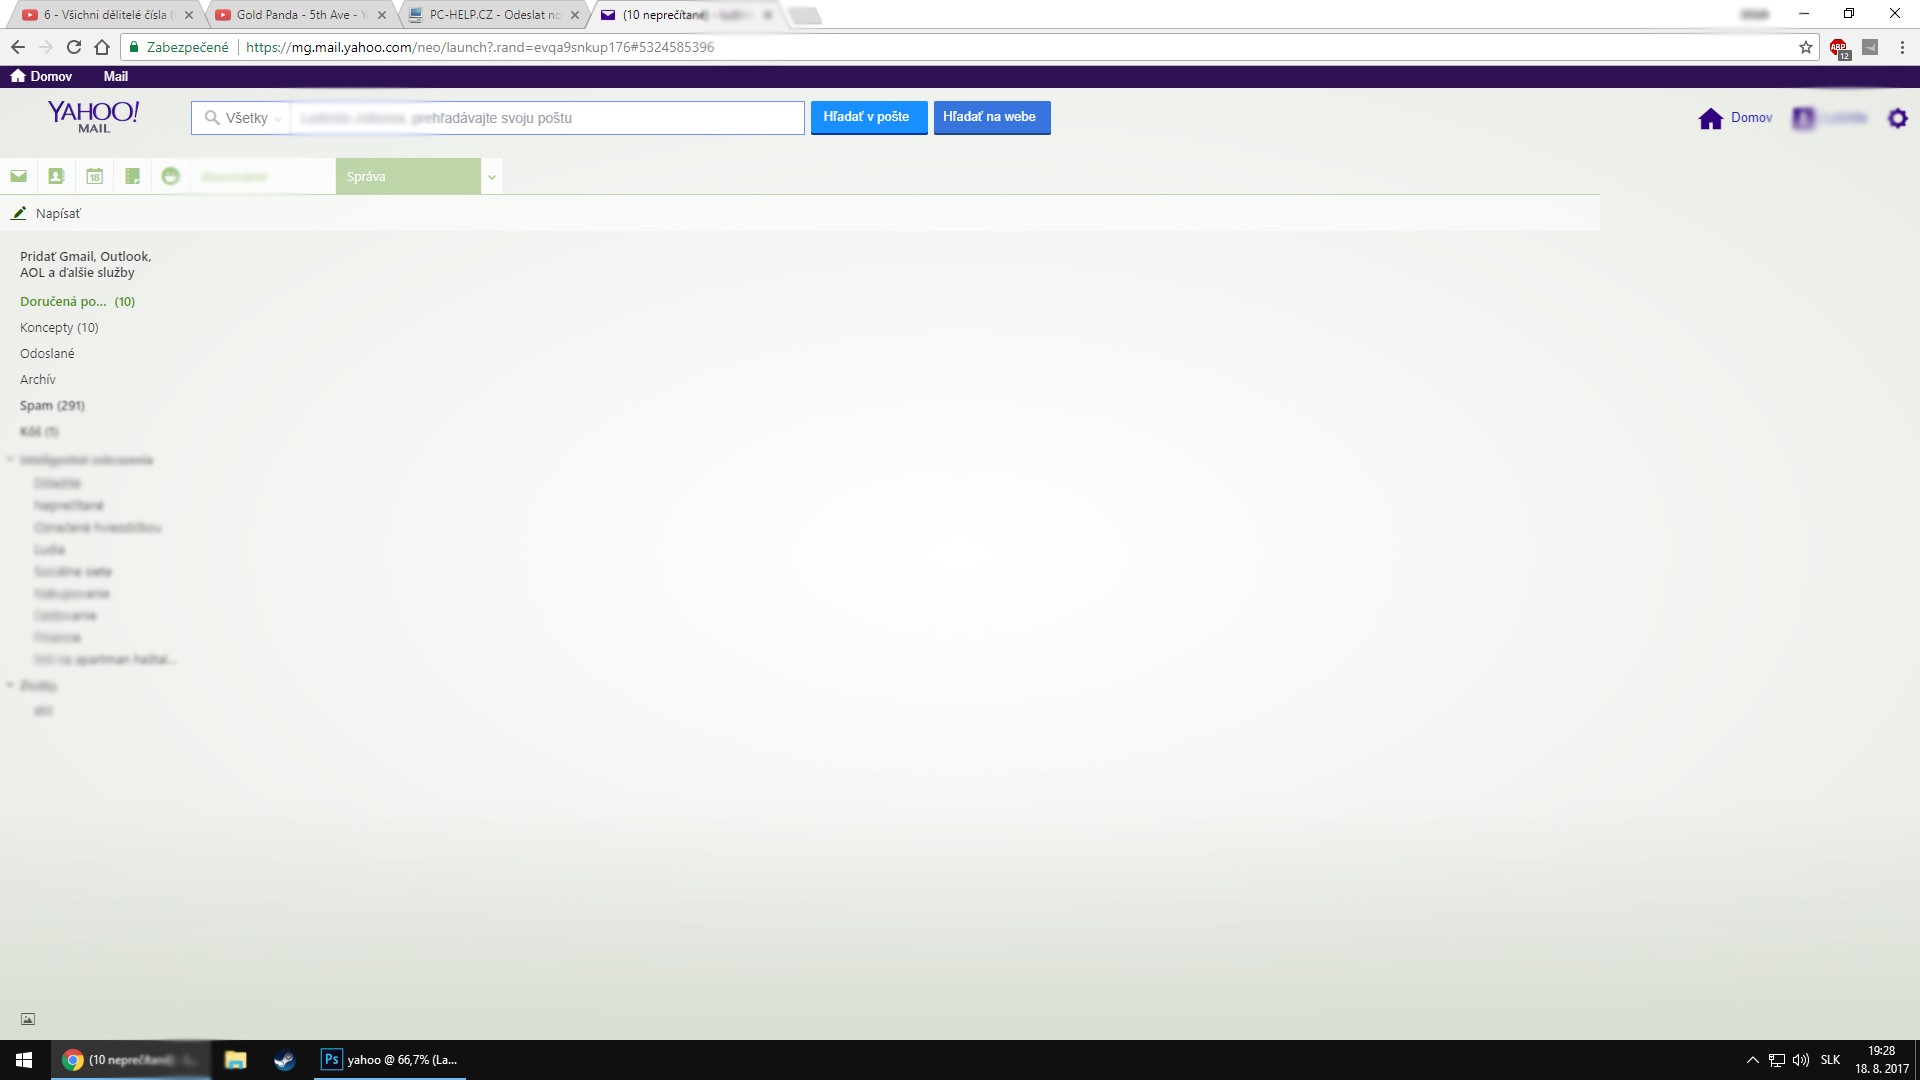Bookmark the page with the star icon
The width and height of the screenshot is (1920, 1080).
click(x=1805, y=47)
